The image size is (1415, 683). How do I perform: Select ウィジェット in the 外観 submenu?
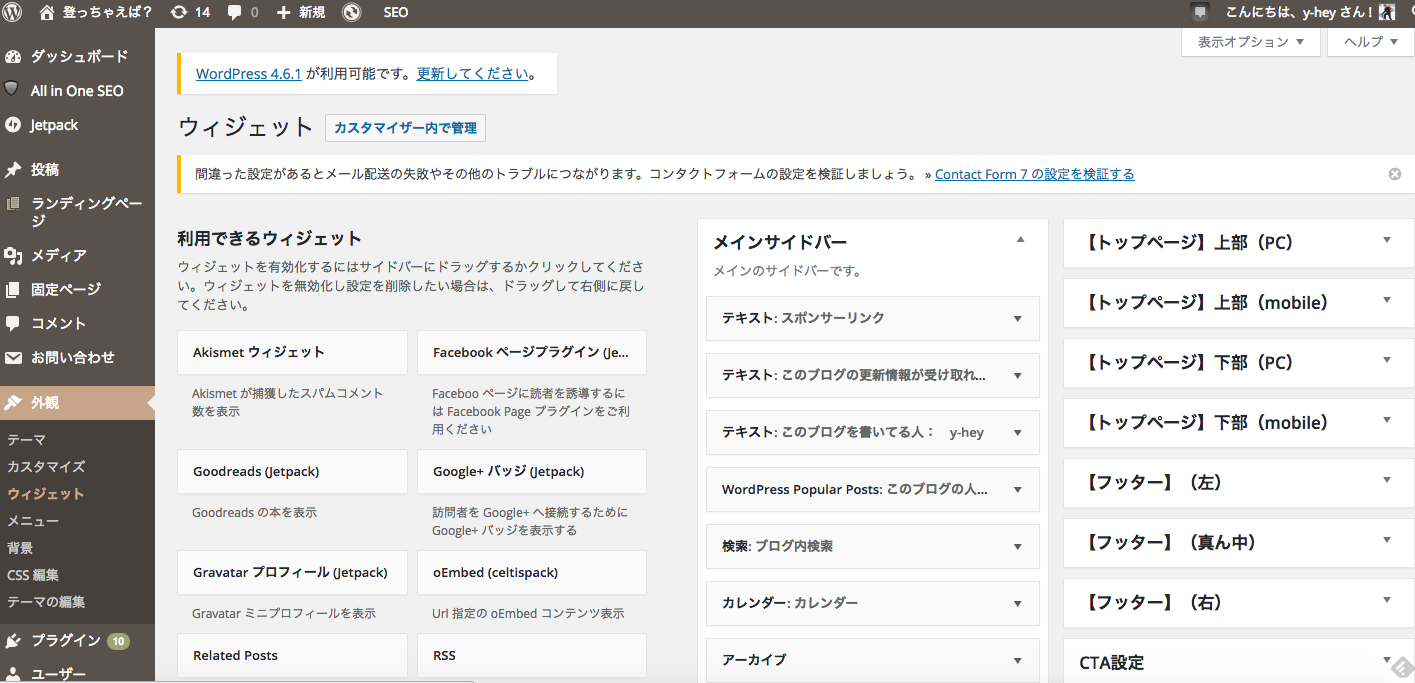coord(46,494)
